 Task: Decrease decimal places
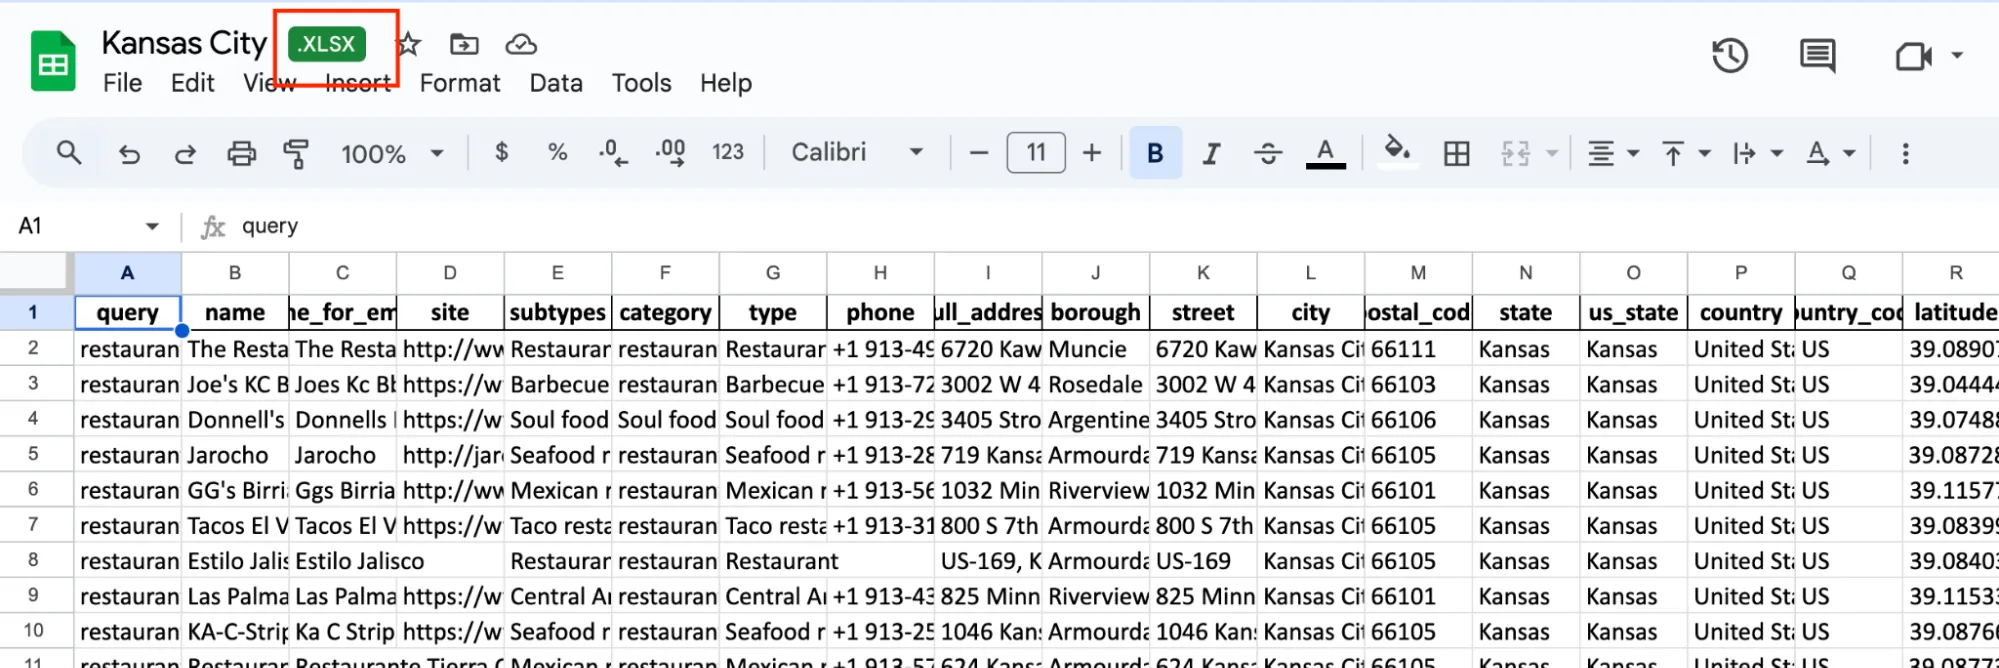[613, 153]
